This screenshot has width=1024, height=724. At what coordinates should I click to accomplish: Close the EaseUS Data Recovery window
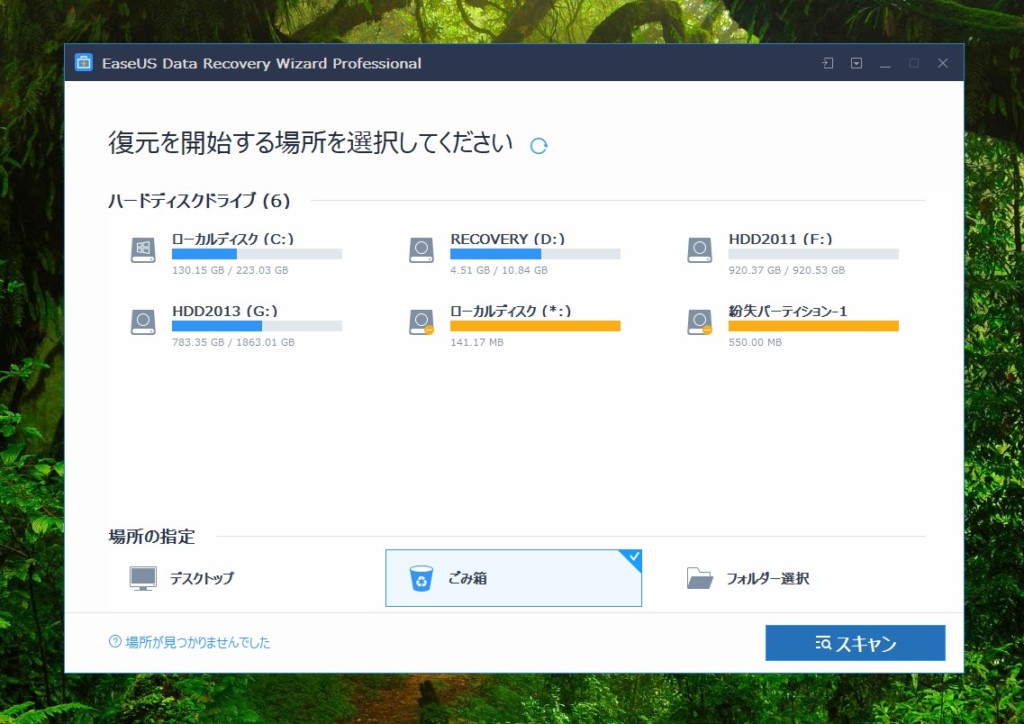tap(942, 63)
